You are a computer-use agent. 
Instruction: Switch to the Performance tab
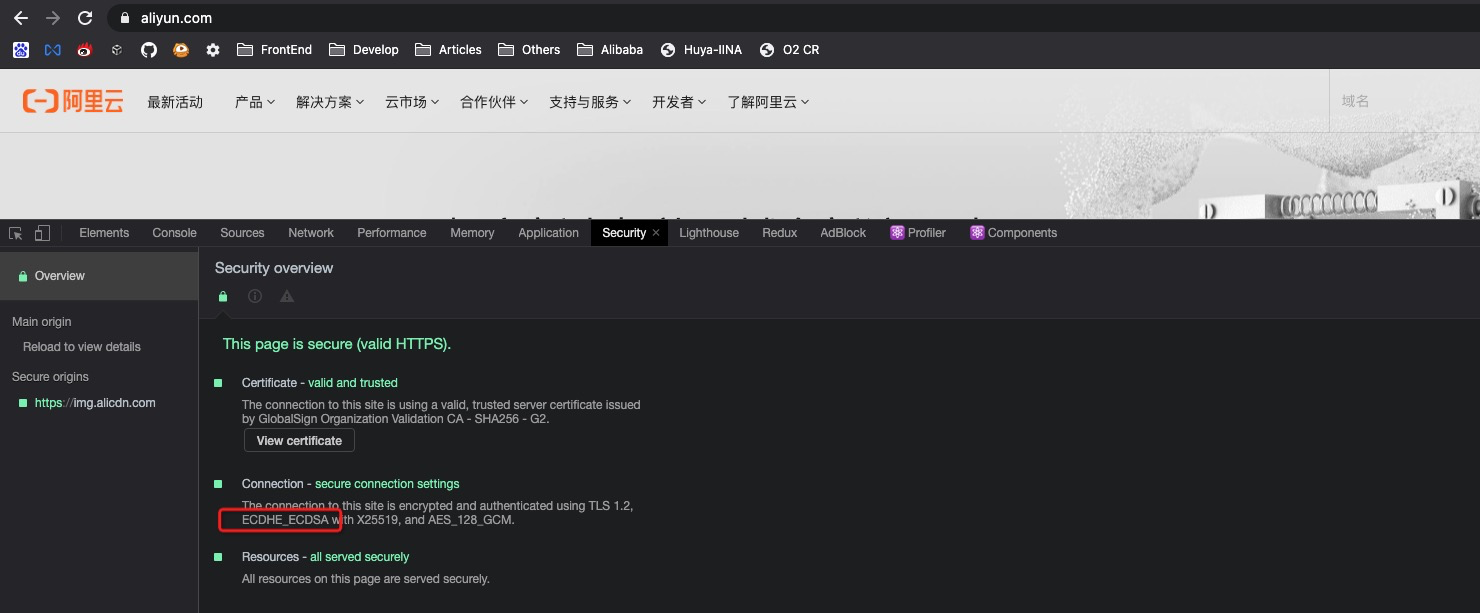click(x=392, y=233)
